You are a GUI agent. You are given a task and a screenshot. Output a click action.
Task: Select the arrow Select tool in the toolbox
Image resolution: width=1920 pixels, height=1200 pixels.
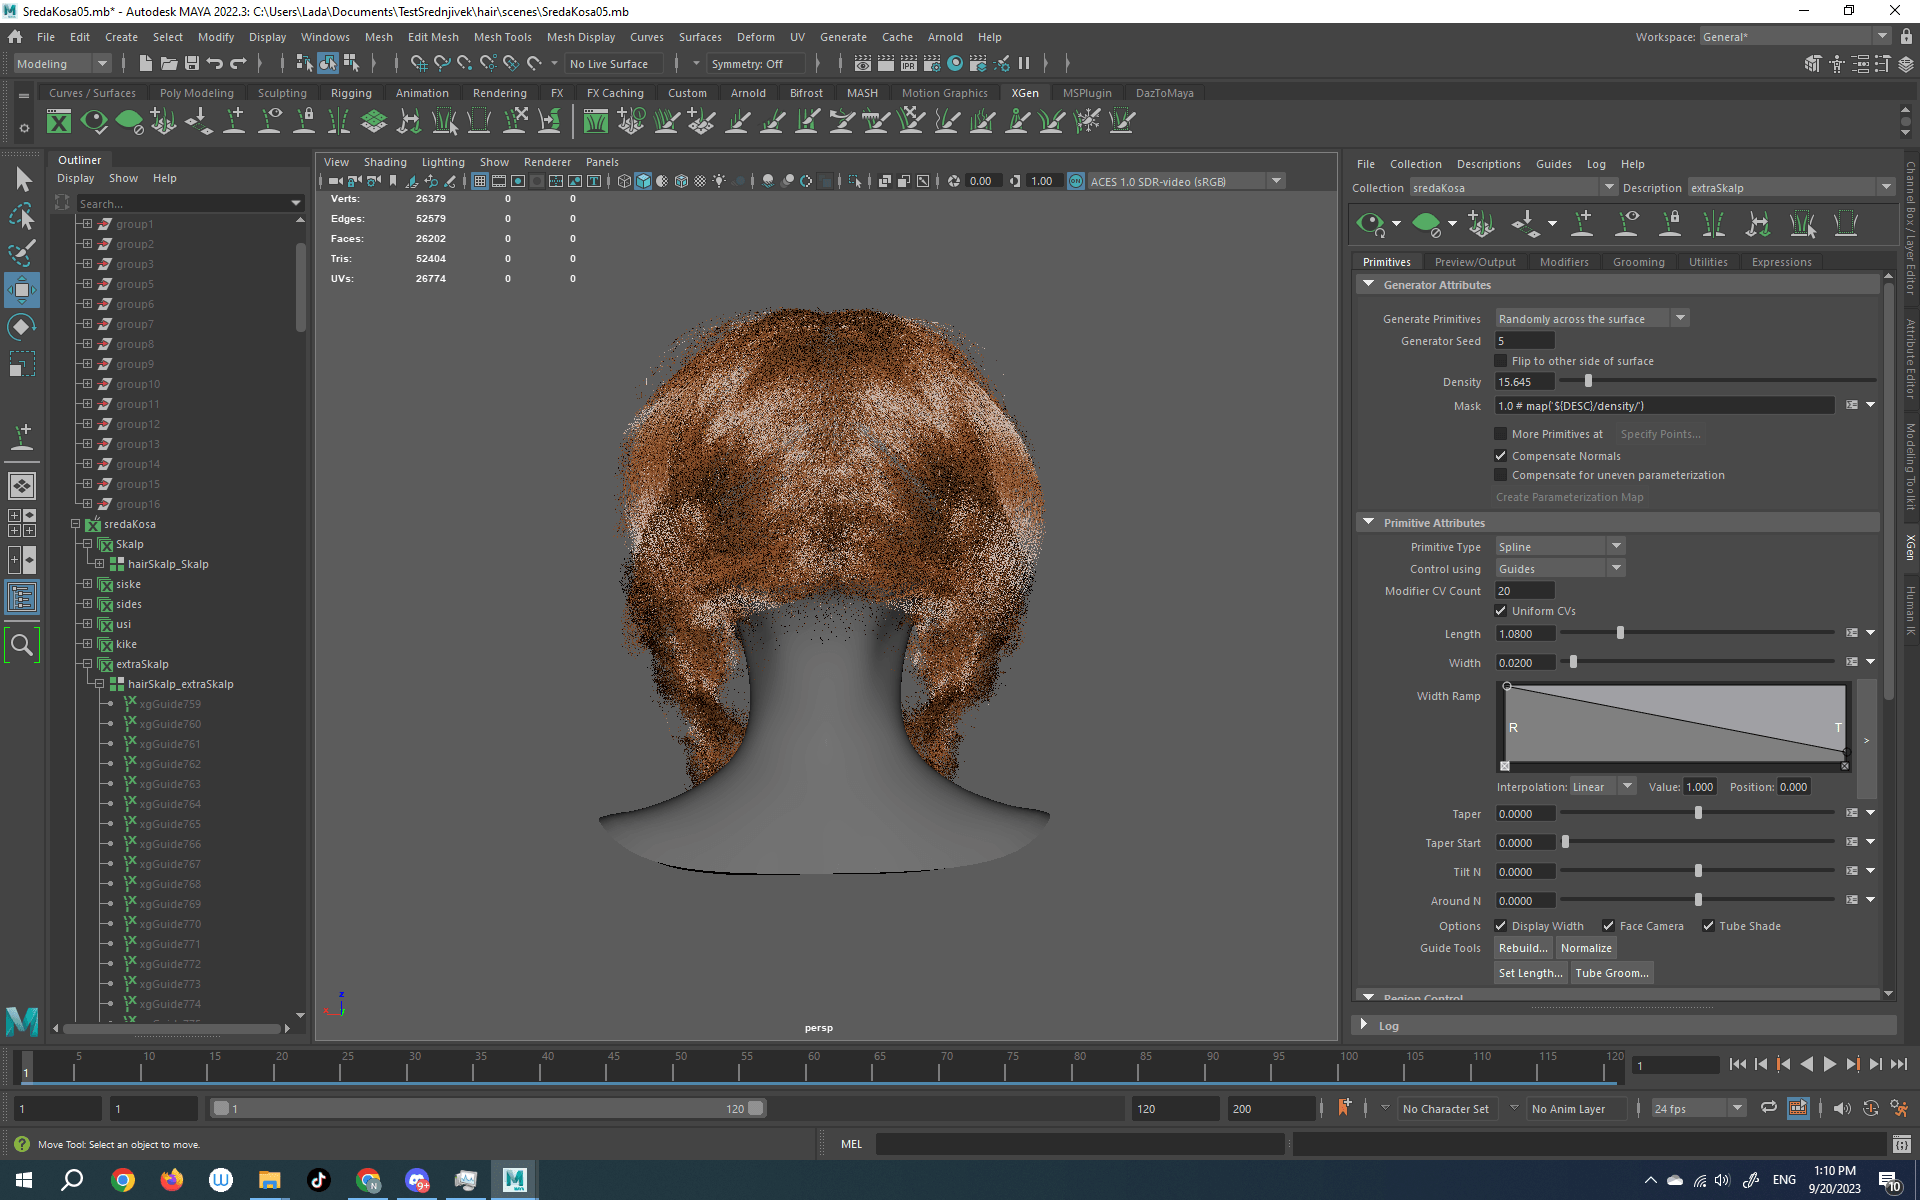click(x=23, y=179)
